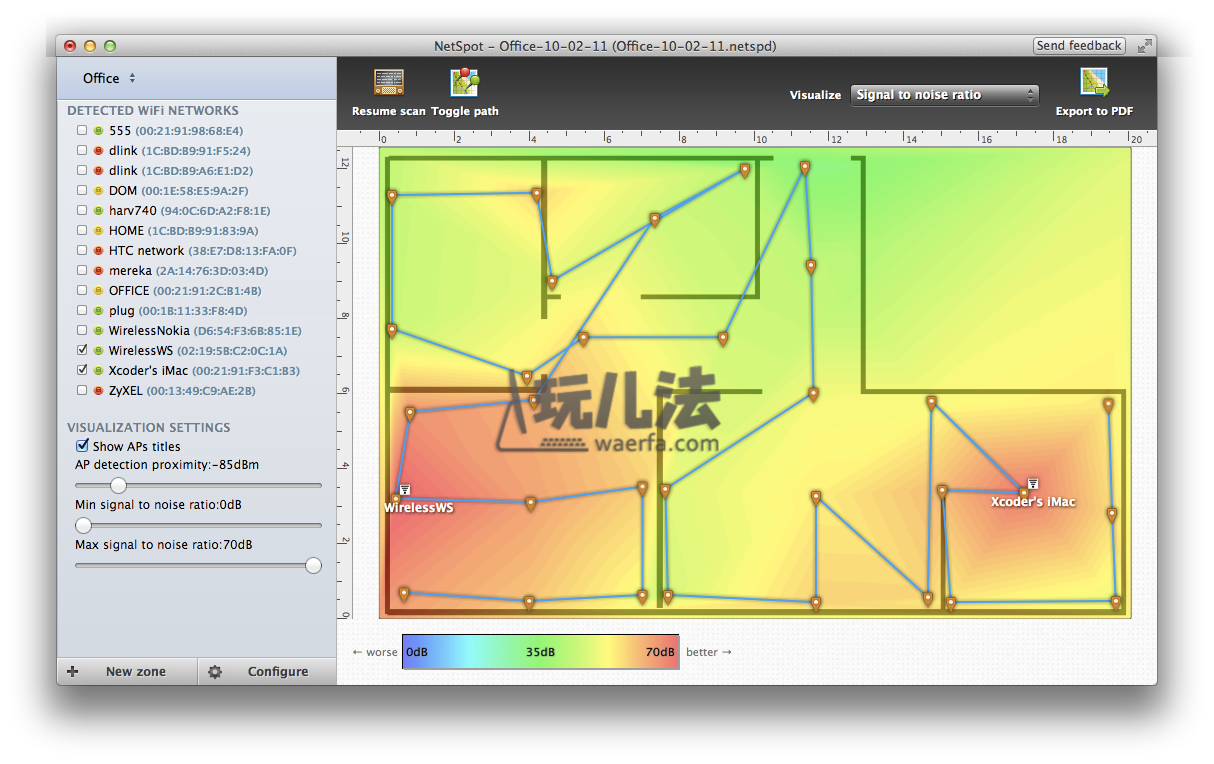Open the Office zone selector dropdown
Screen dimensions: 1214x764
[x=110, y=78]
